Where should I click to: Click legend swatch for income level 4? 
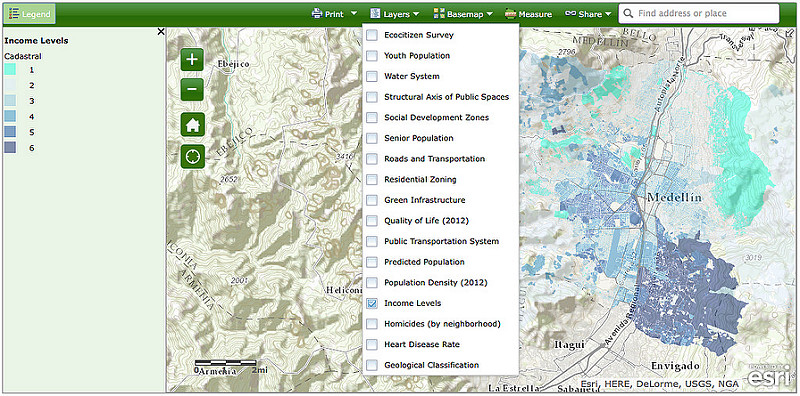10,117
